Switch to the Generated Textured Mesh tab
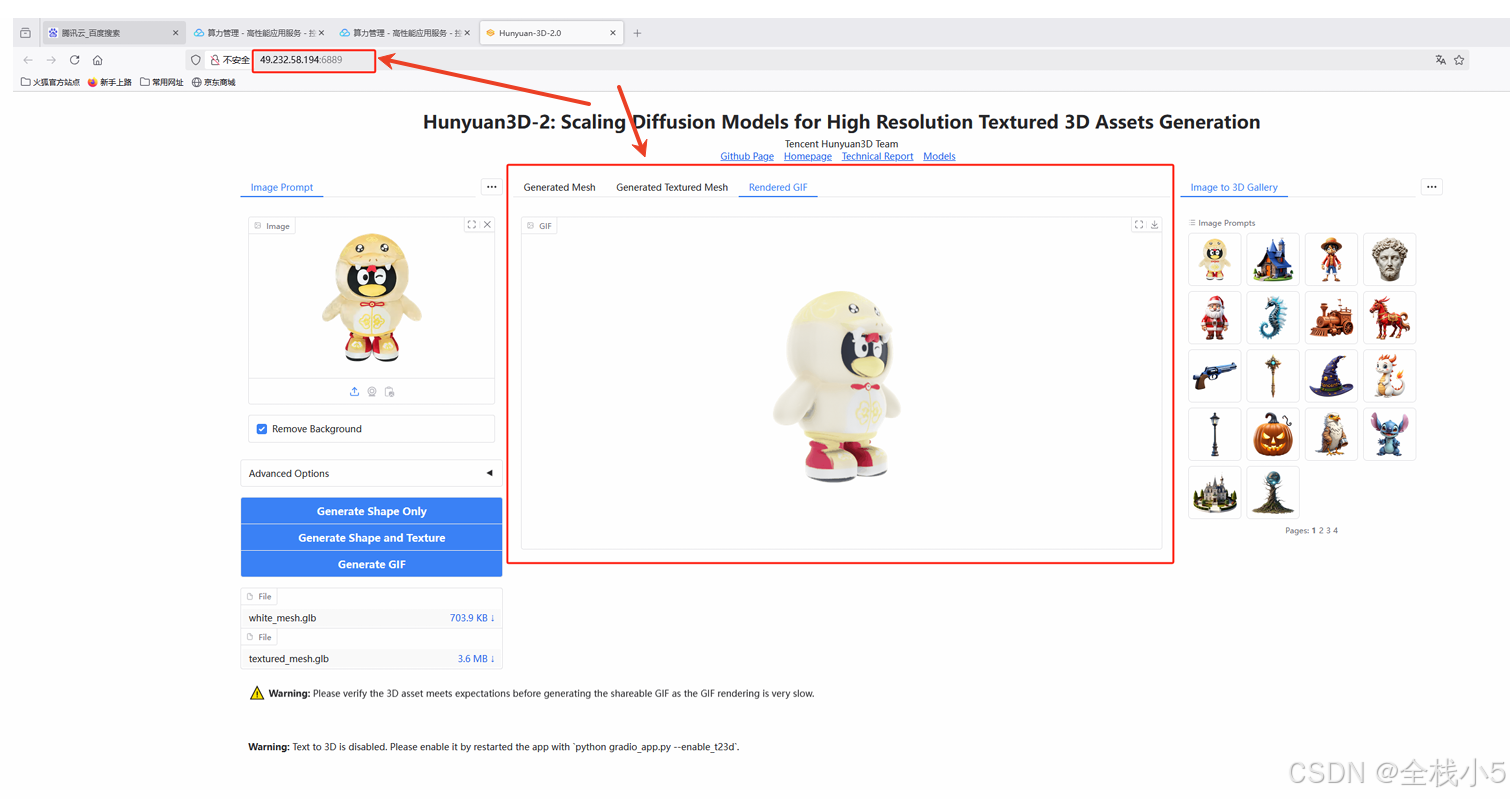The image size is (1510, 799). coord(672,187)
